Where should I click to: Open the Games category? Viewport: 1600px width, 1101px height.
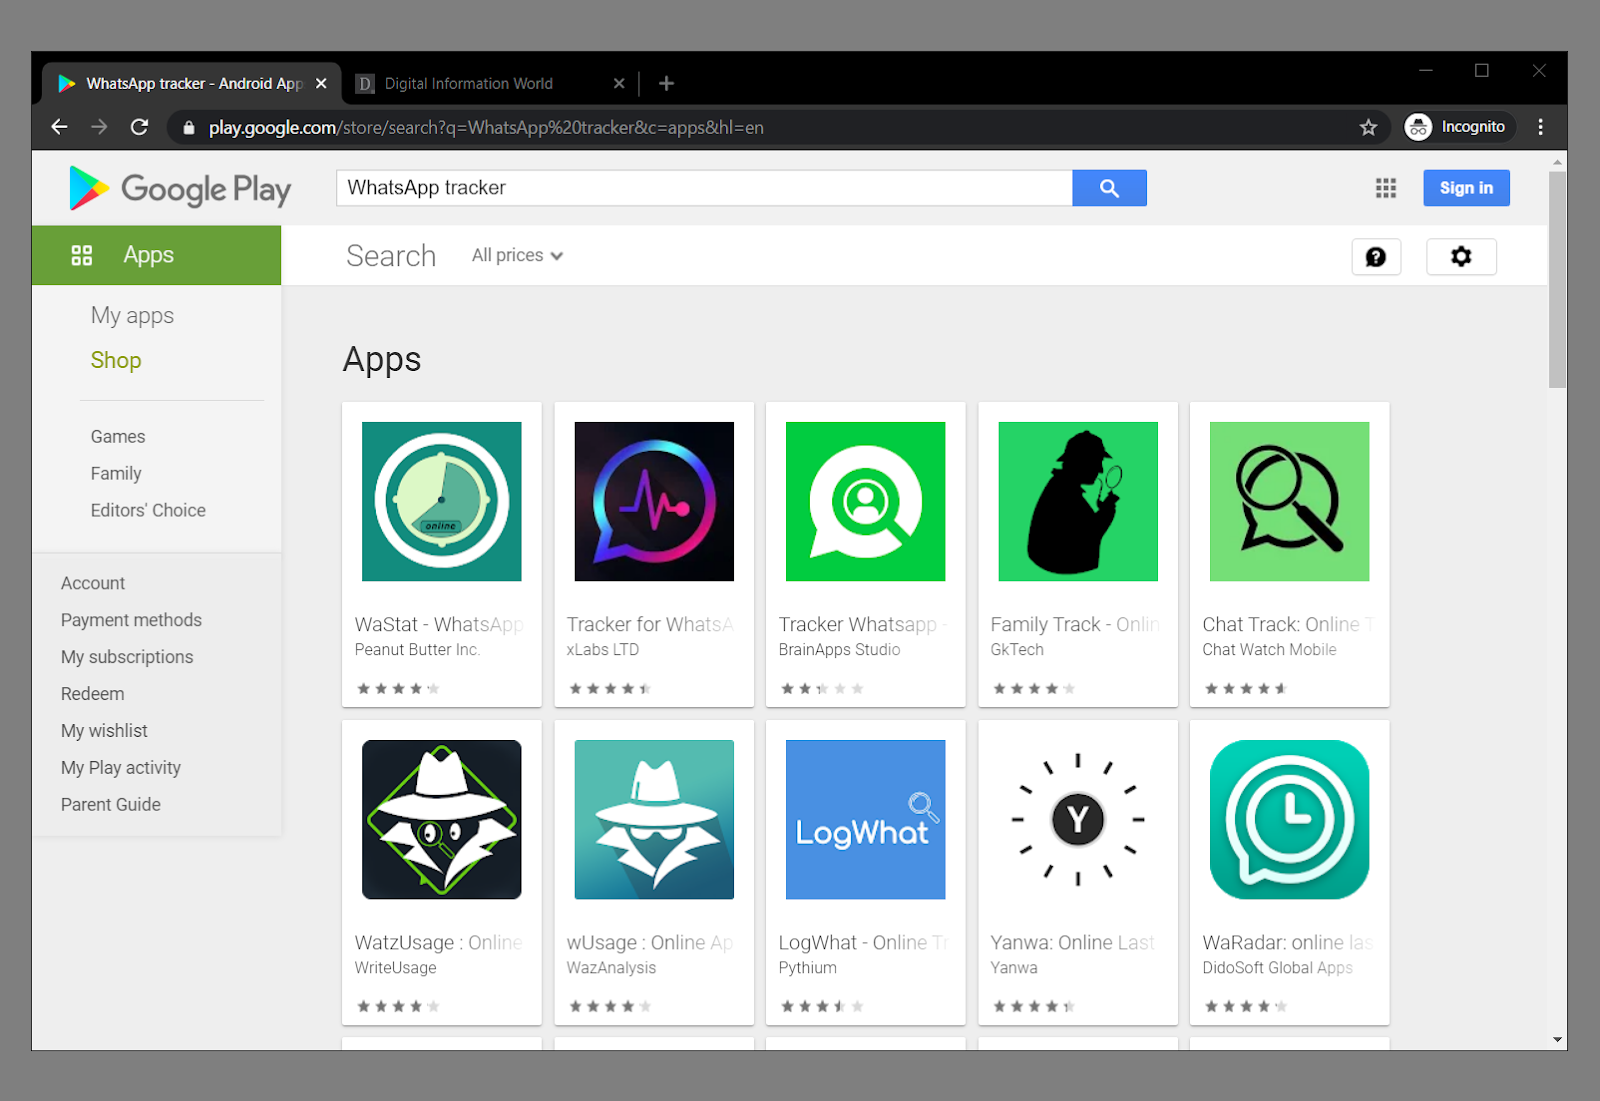tap(118, 437)
